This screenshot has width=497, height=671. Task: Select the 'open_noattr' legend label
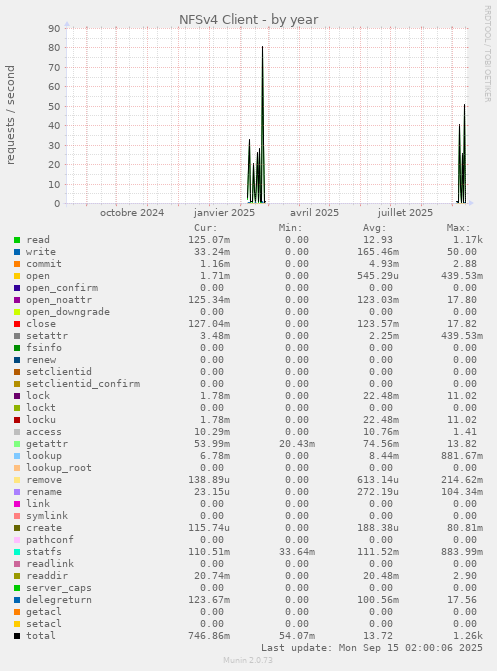click(x=59, y=300)
